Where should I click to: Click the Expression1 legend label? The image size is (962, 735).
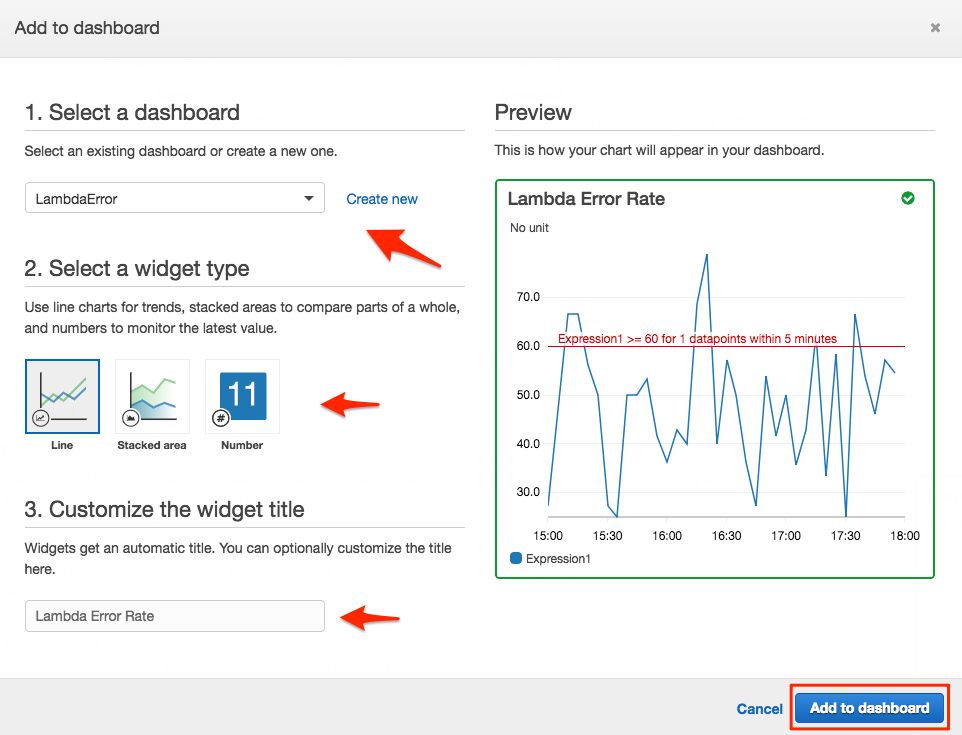(558, 559)
